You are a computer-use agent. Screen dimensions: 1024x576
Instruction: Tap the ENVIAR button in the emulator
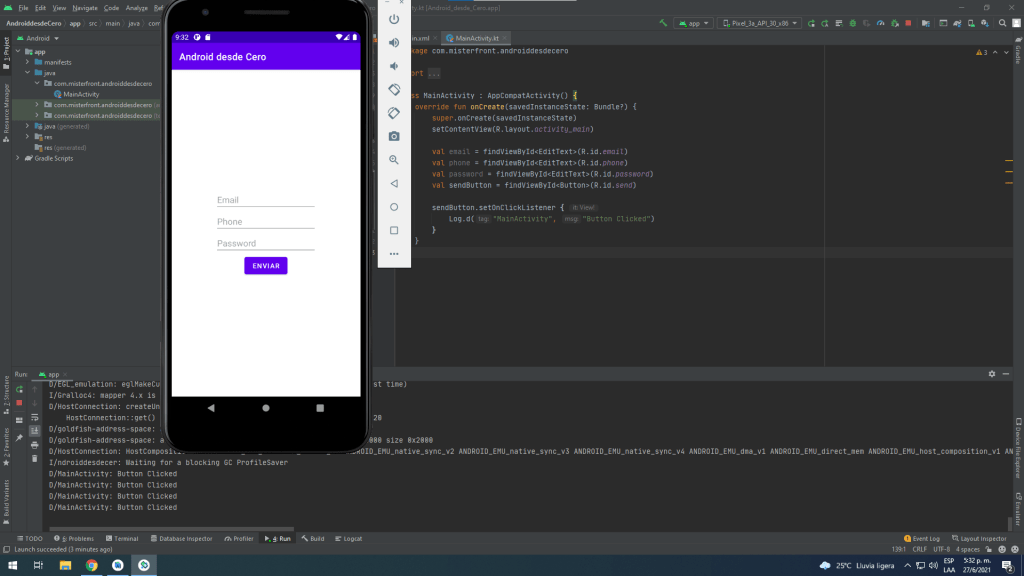[266, 266]
